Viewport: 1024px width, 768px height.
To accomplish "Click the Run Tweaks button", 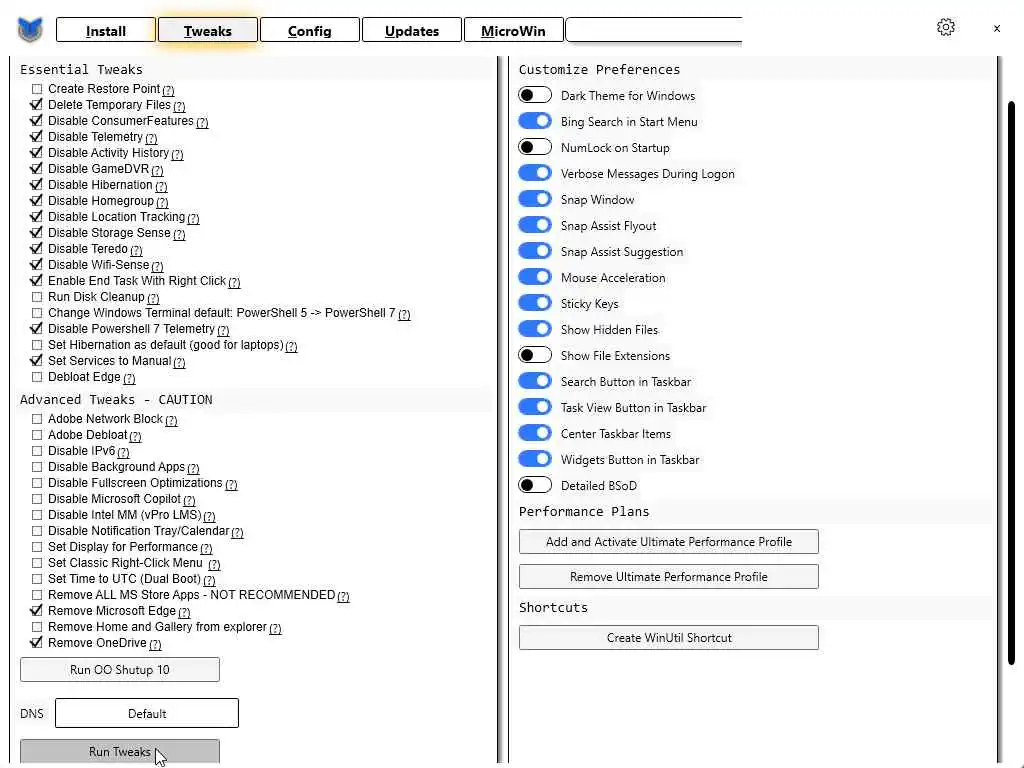I will [x=120, y=752].
